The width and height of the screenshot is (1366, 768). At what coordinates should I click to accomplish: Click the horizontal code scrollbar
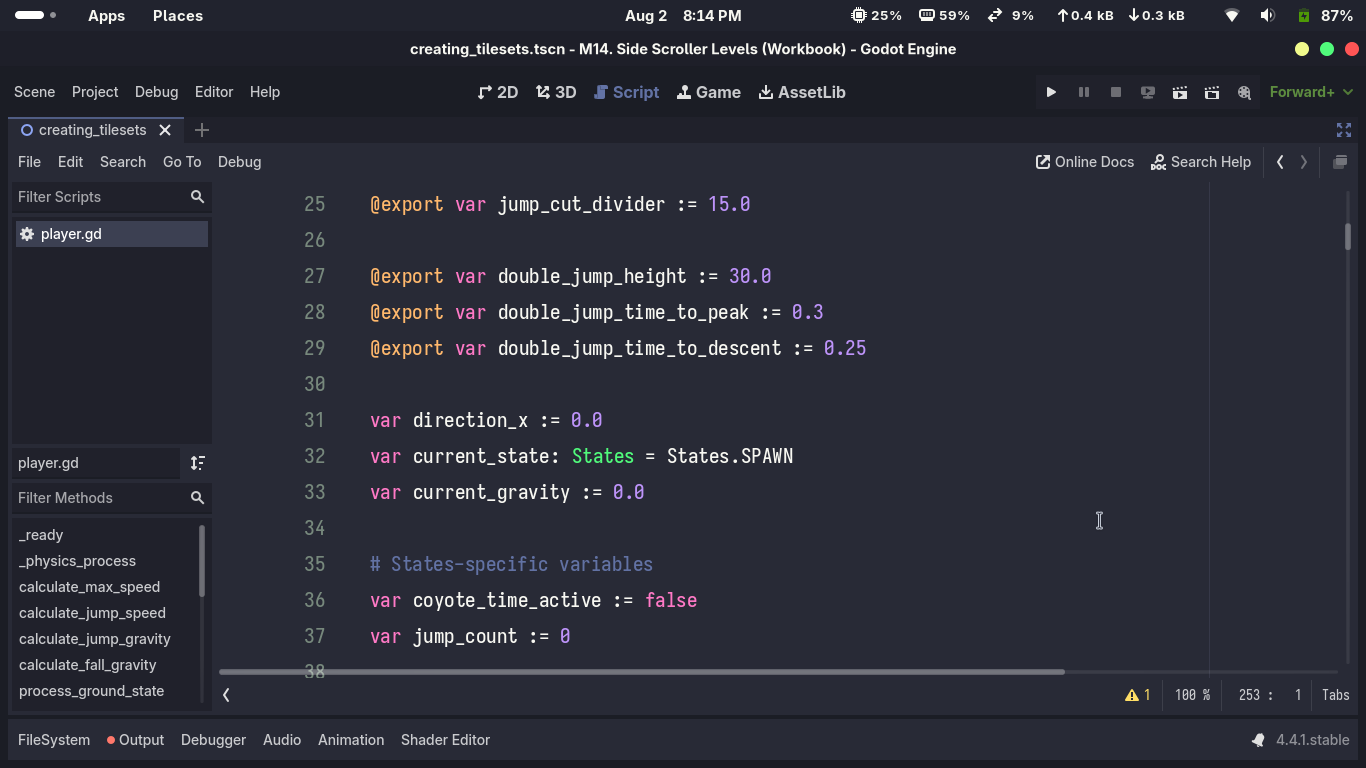coord(642,672)
